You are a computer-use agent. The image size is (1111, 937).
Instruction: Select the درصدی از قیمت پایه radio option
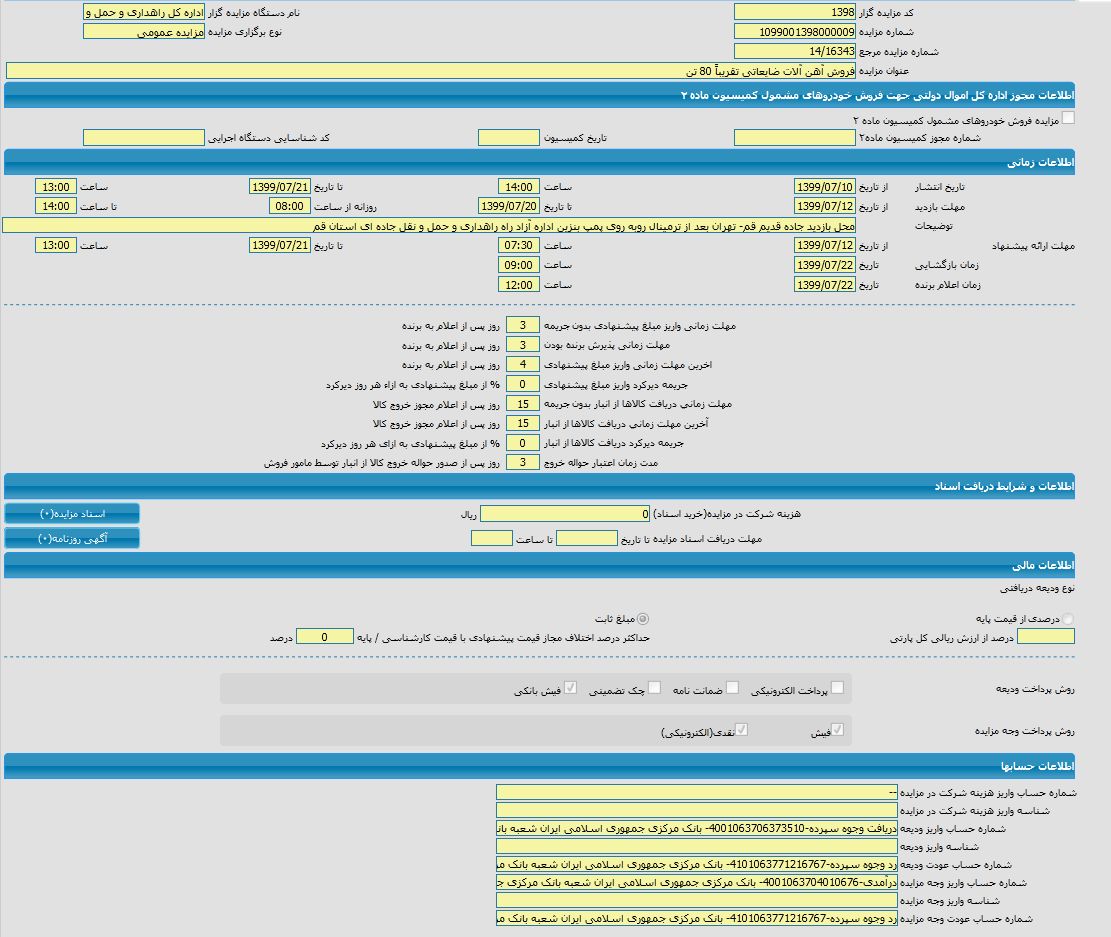(x=1068, y=619)
